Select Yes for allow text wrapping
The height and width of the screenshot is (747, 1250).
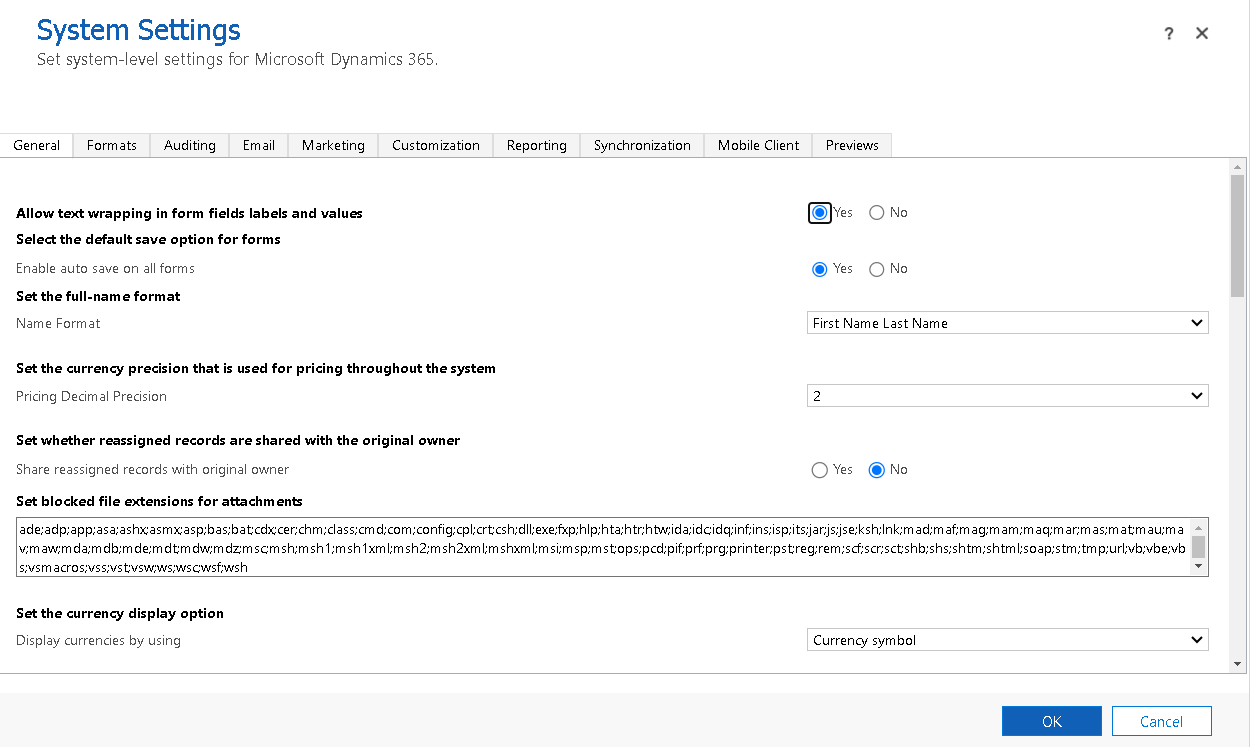(x=820, y=213)
